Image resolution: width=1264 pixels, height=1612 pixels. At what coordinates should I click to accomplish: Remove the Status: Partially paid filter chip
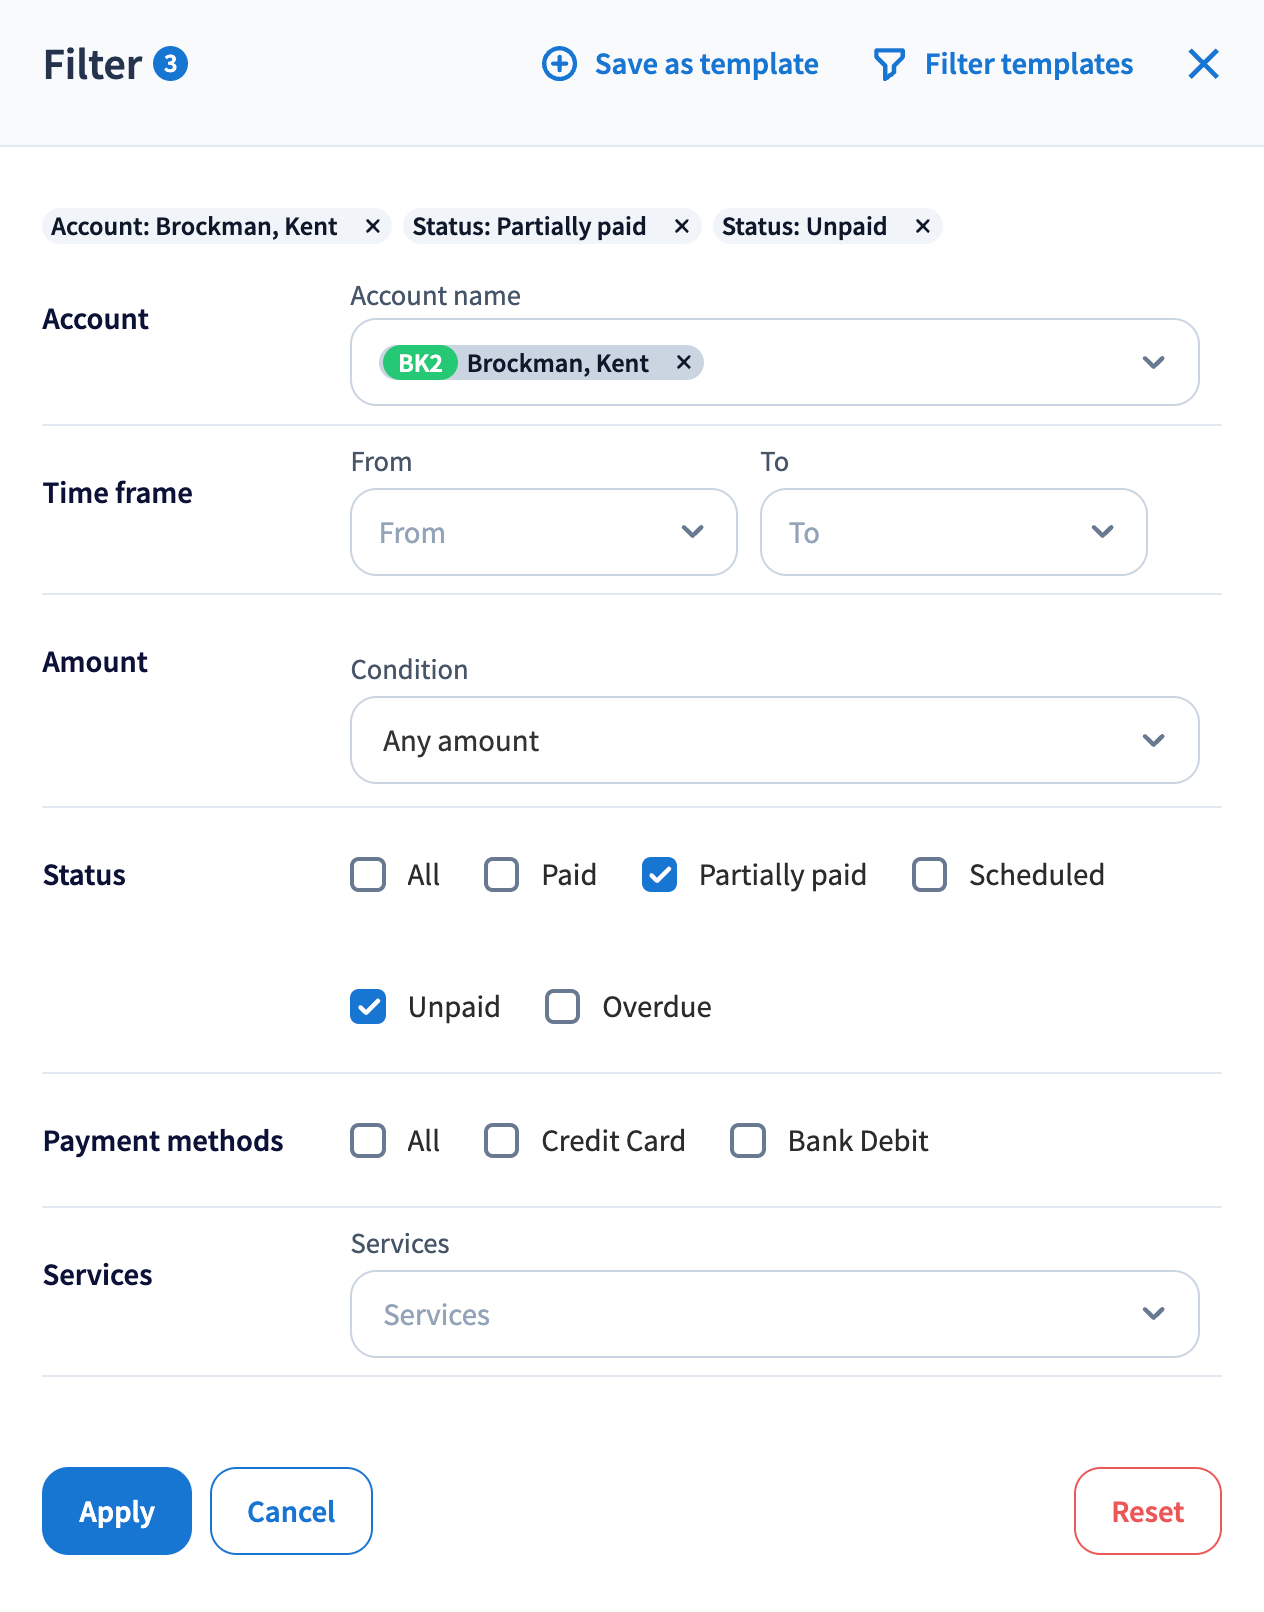(682, 227)
